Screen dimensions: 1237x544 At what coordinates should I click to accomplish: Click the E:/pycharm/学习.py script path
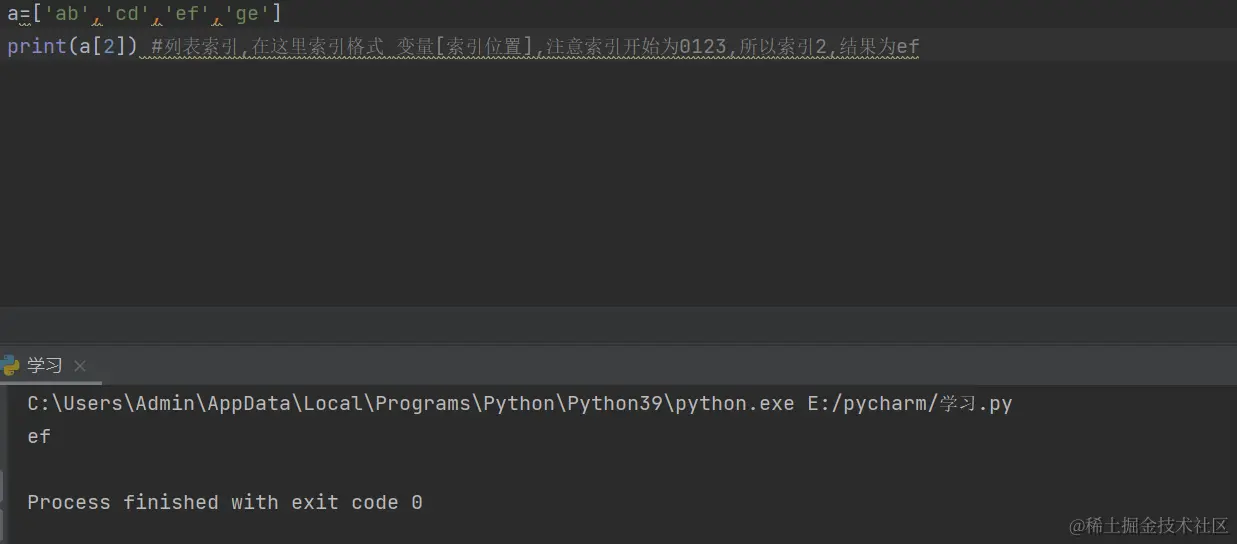[x=910, y=404]
